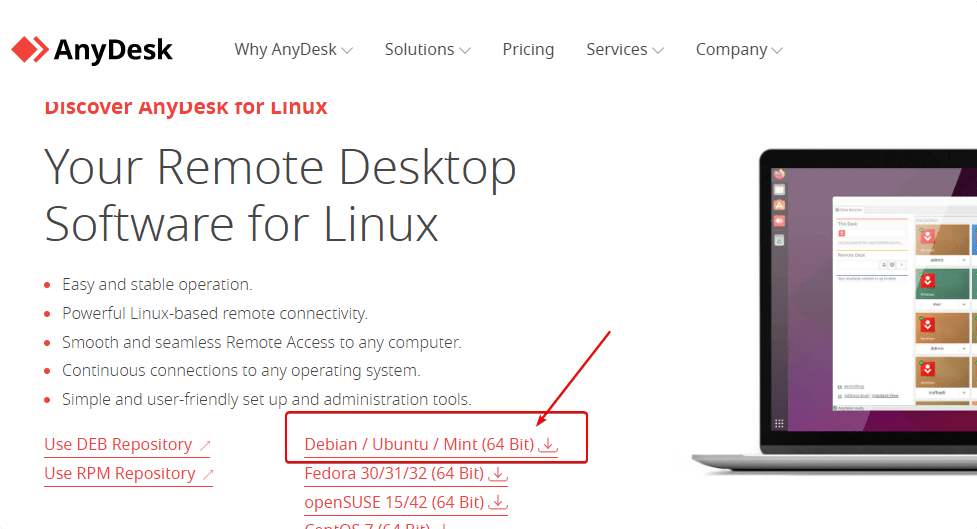
Task: Download openSUSE 15/42 (64 Bit)
Action: [393, 501]
